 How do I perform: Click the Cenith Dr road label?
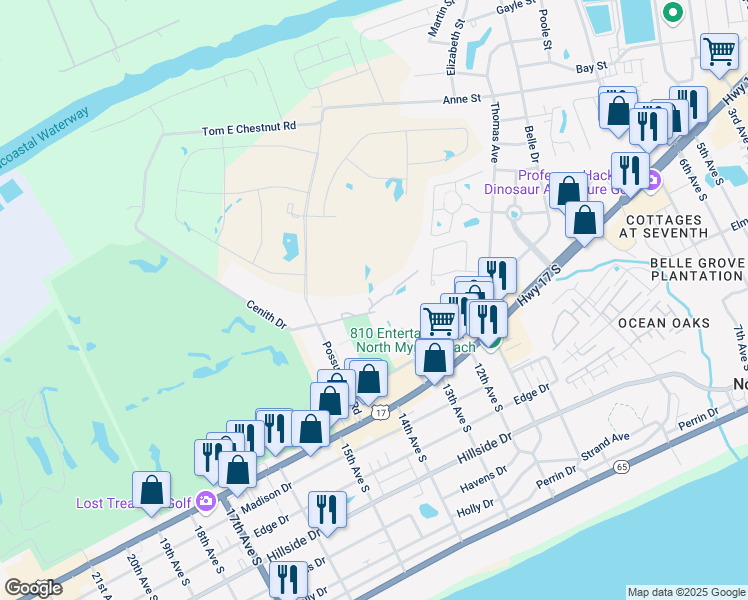click(x=267, y=314)
